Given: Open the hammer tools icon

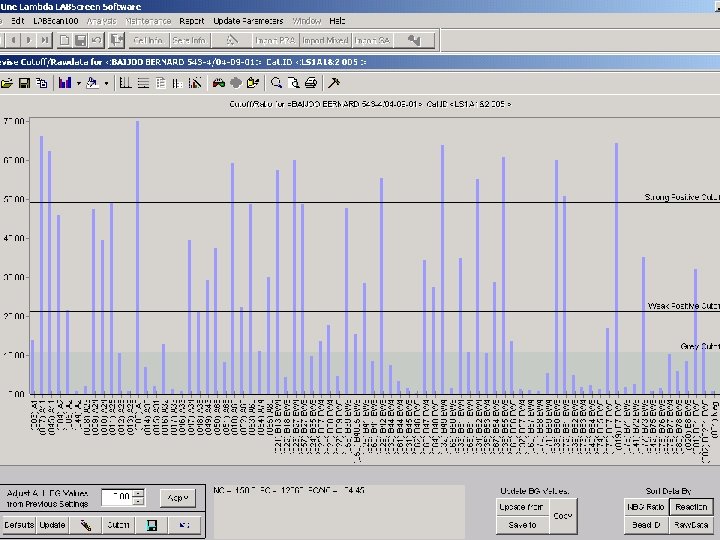Looking at the screenshot, I should [334, 83].
